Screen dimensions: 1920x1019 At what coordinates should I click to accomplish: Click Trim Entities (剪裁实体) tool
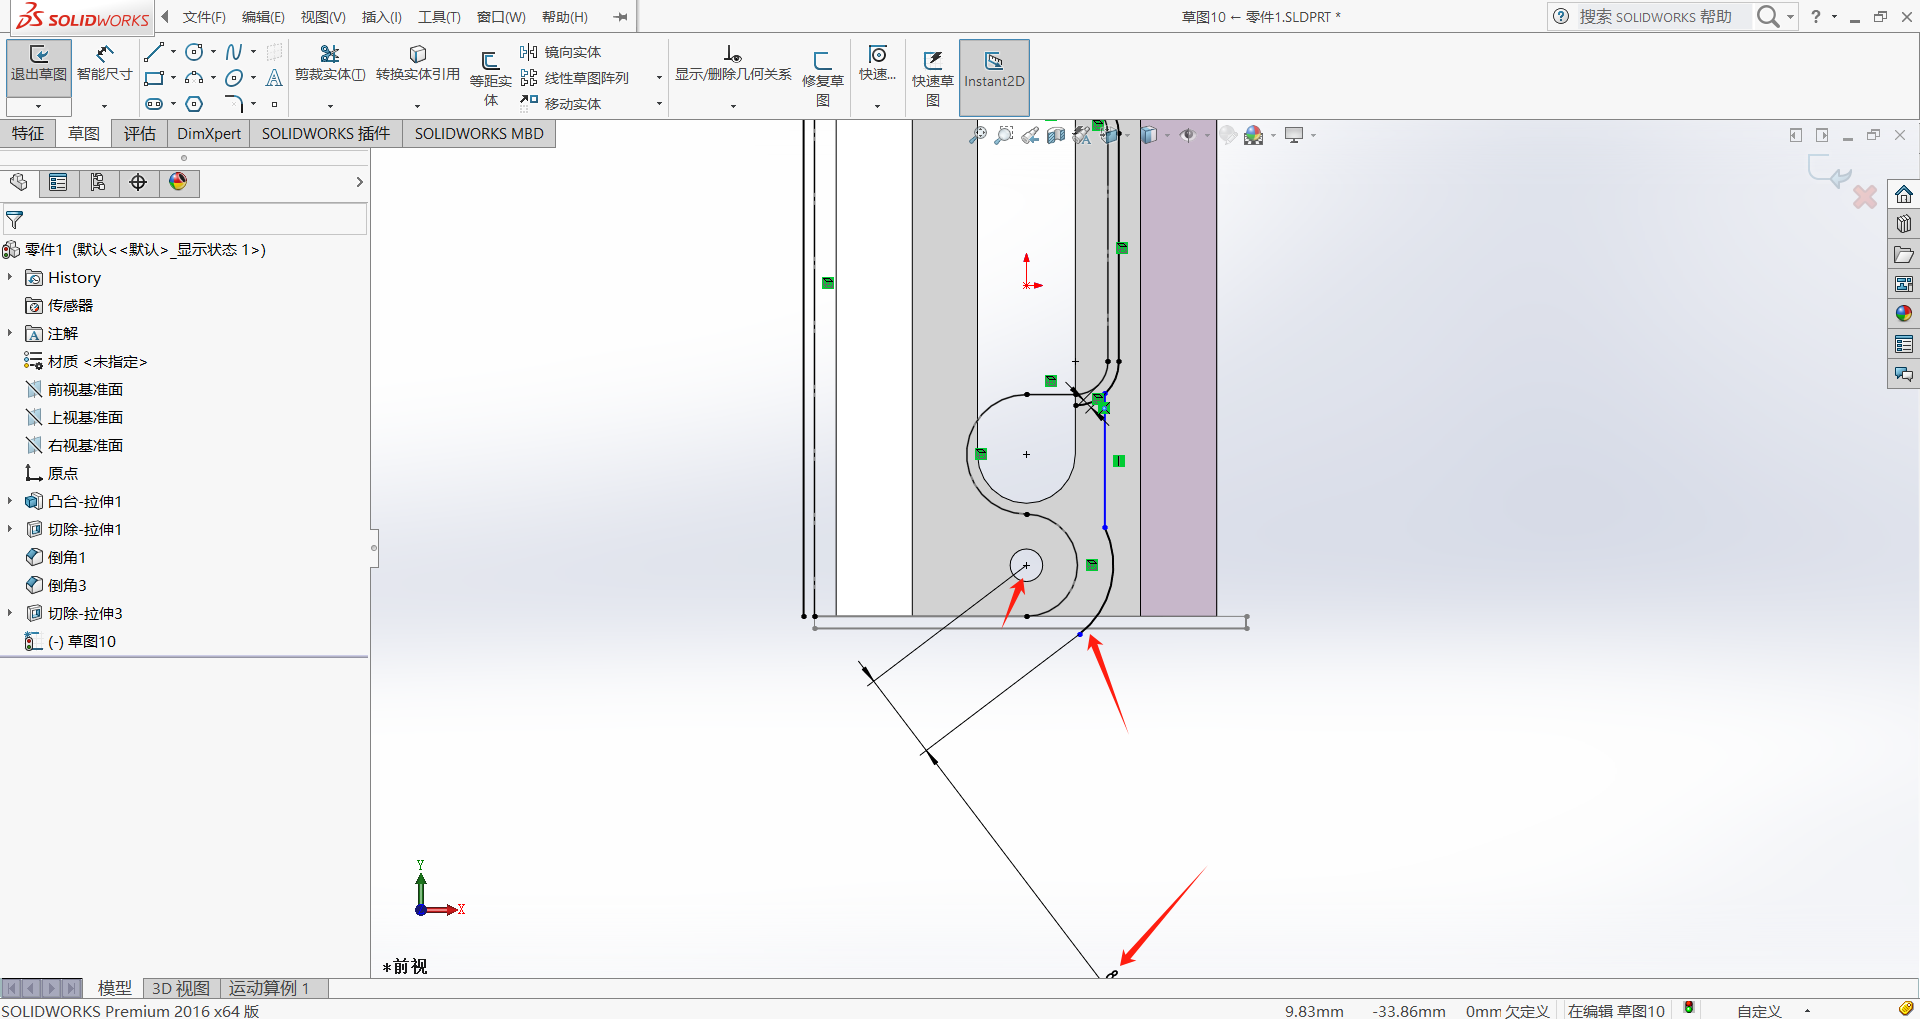330,63
